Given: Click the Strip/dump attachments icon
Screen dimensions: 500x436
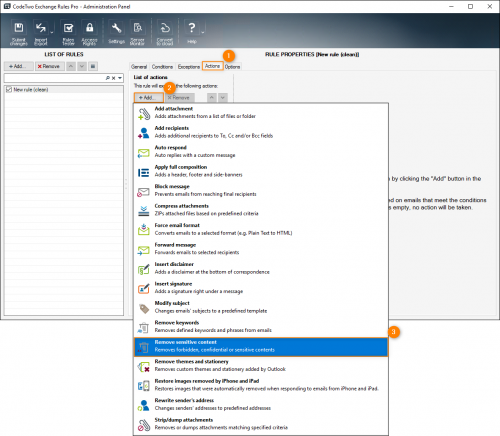Looking at the screenshot, I should [x=144, y=425].
